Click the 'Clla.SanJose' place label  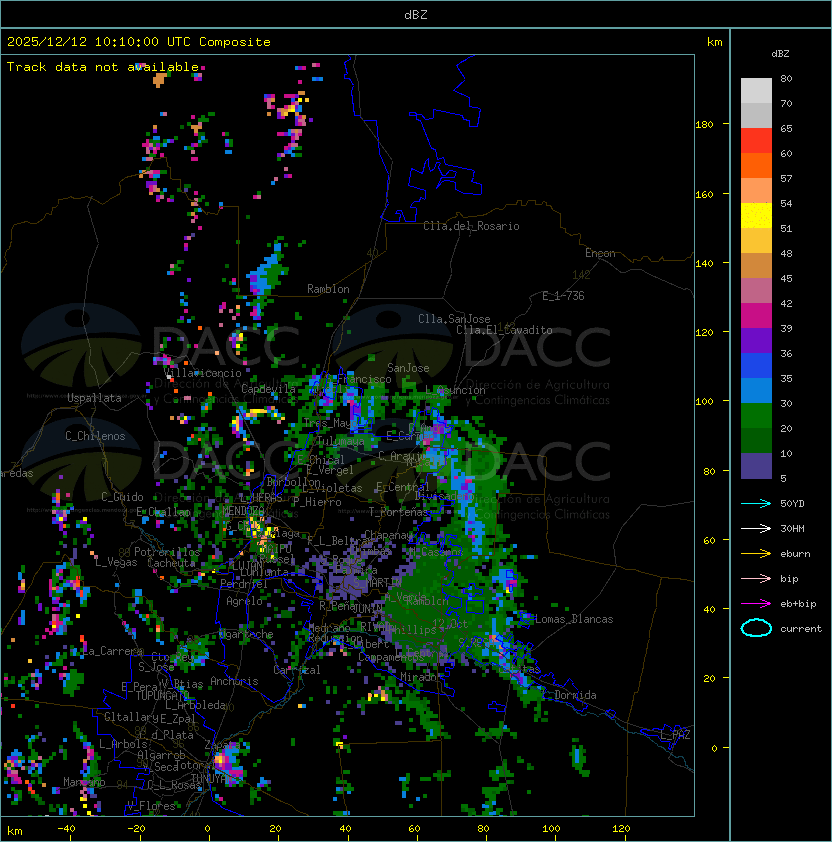[454, 319]
